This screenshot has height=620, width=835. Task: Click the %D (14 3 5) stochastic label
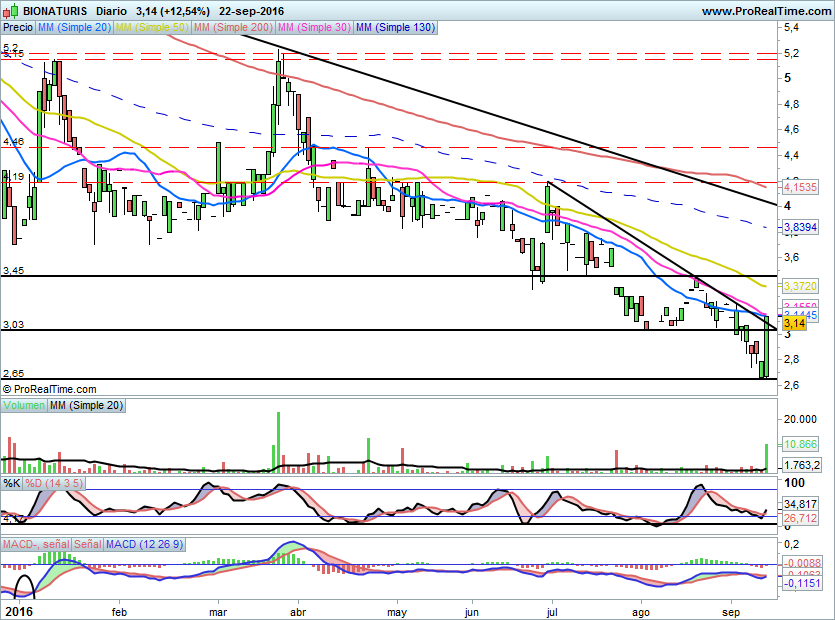[54, 483]
